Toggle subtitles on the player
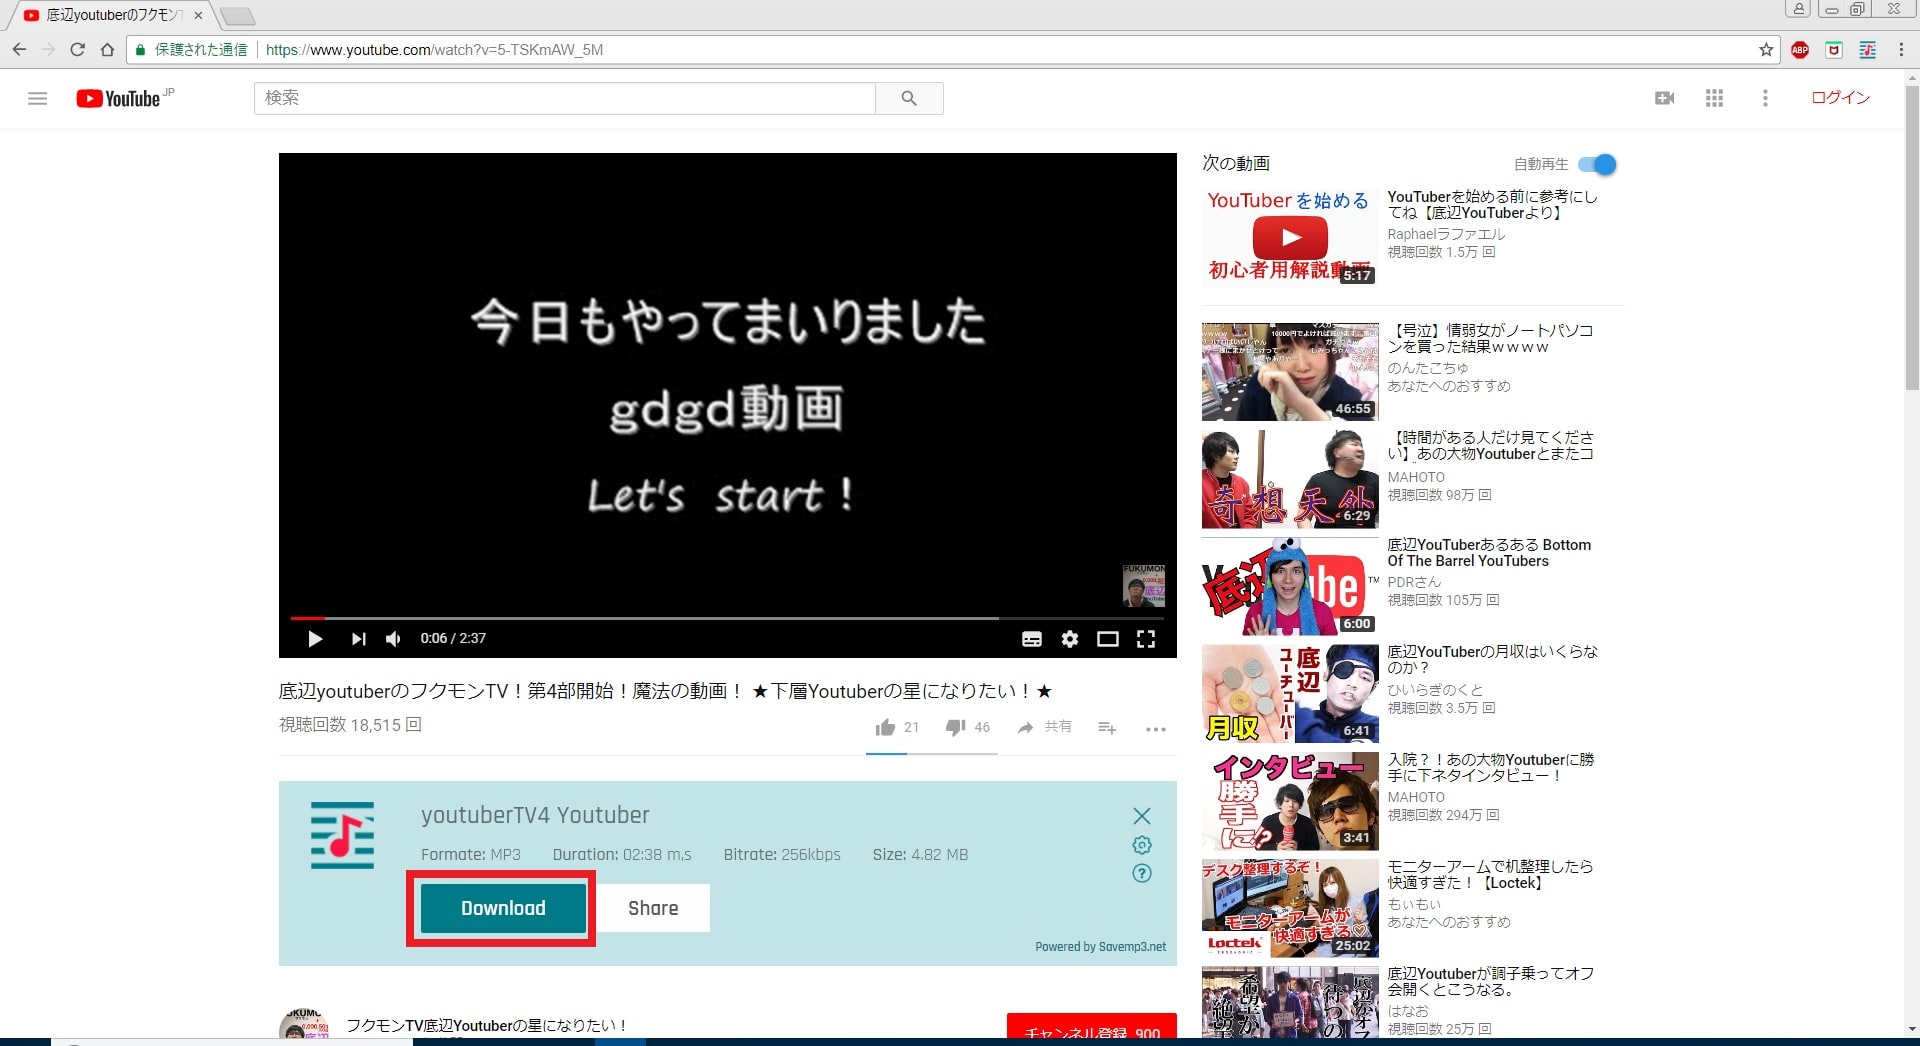 (1032, 639)
